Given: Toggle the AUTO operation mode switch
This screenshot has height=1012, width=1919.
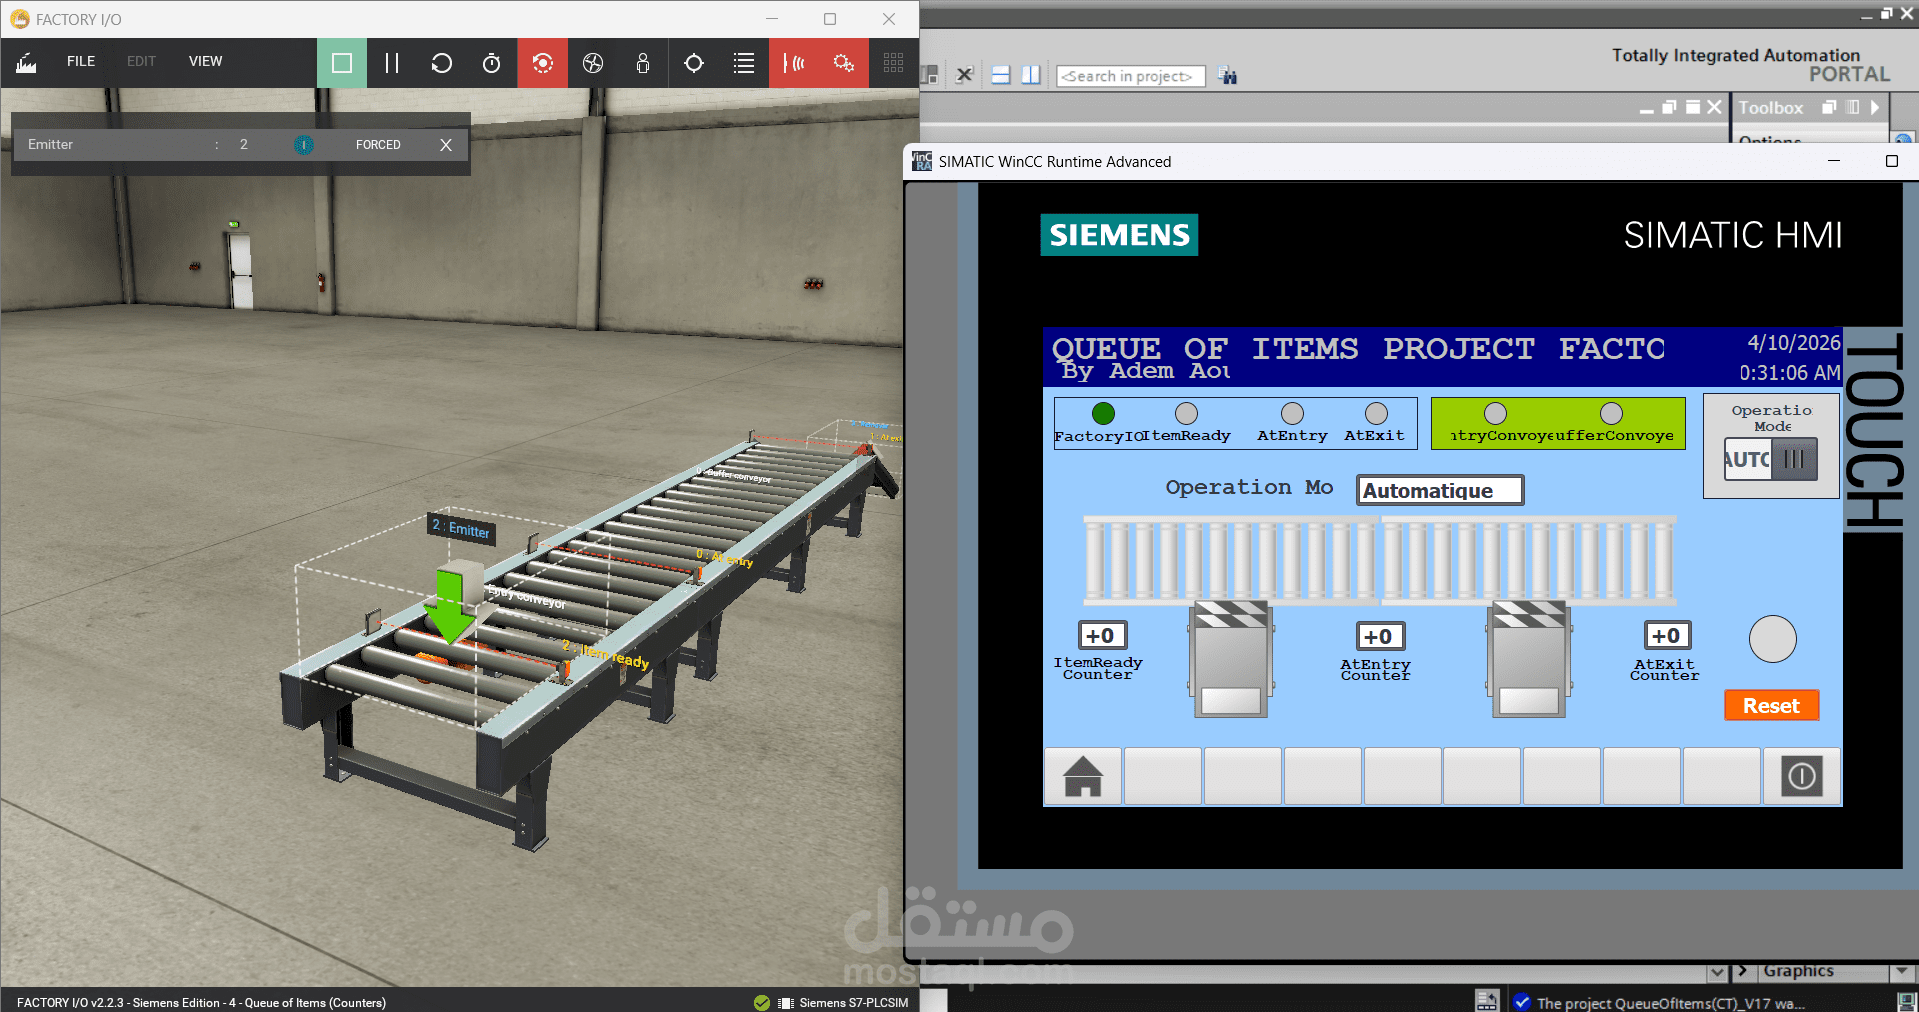Looking at the screenshot, I should coord(1771,459).
